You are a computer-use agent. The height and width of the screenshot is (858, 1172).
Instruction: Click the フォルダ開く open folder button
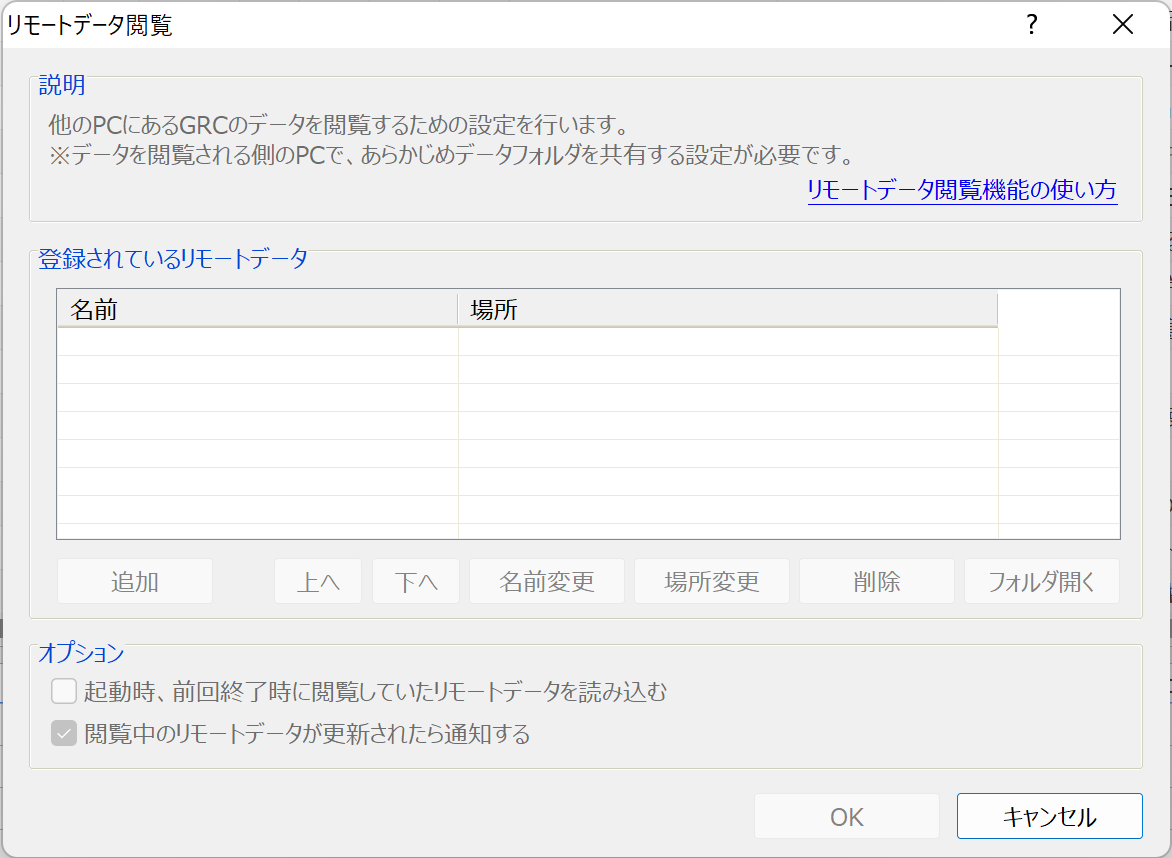click(1041, 580)
